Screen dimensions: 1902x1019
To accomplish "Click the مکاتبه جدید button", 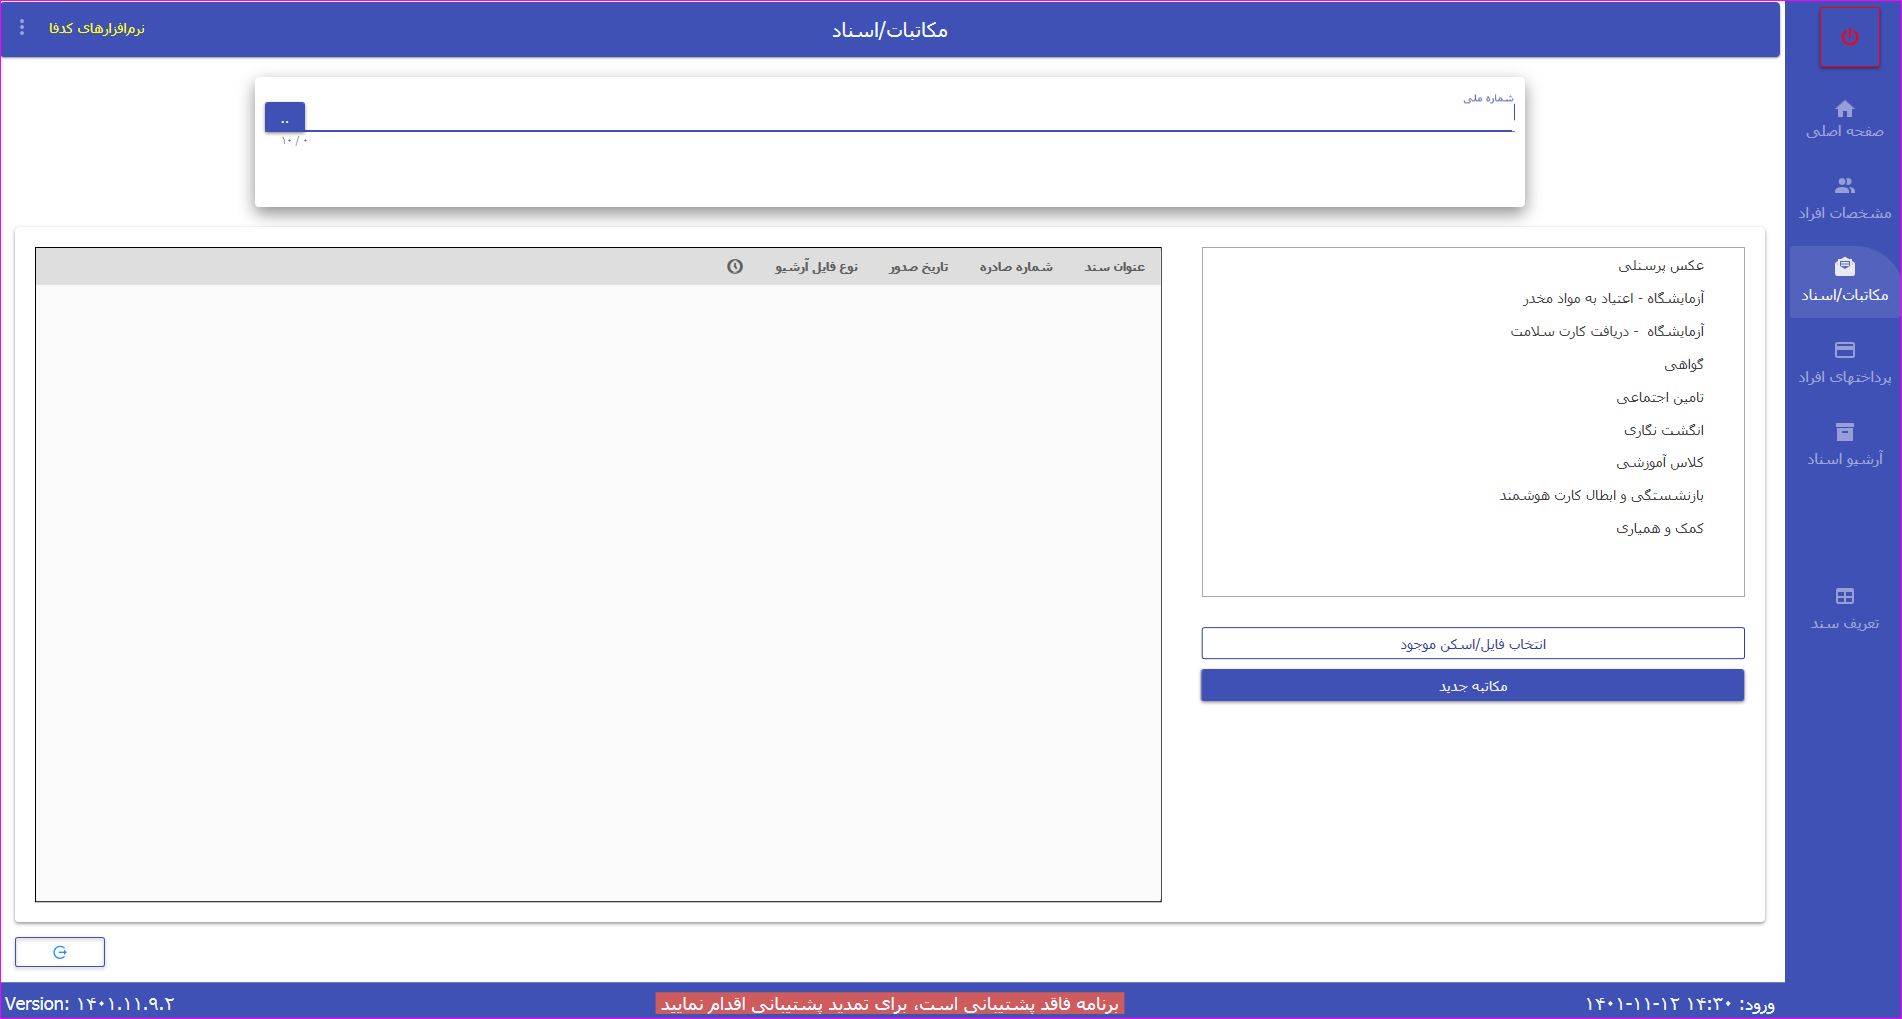I will [1472, 686].
